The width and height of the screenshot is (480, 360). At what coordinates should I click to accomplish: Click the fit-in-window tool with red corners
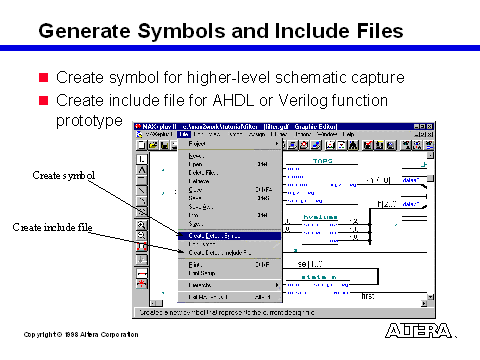click(142, 247)
